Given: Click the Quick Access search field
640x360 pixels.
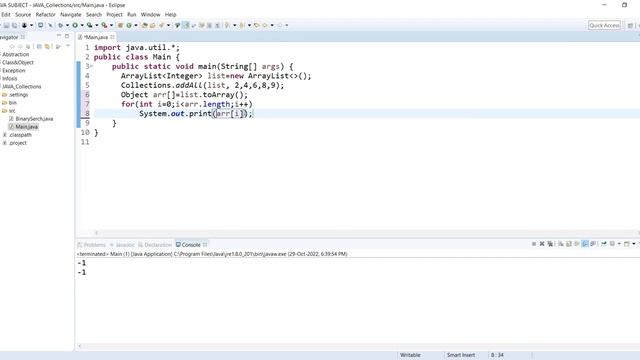Looking at the screenshot, I should [604, 25].
